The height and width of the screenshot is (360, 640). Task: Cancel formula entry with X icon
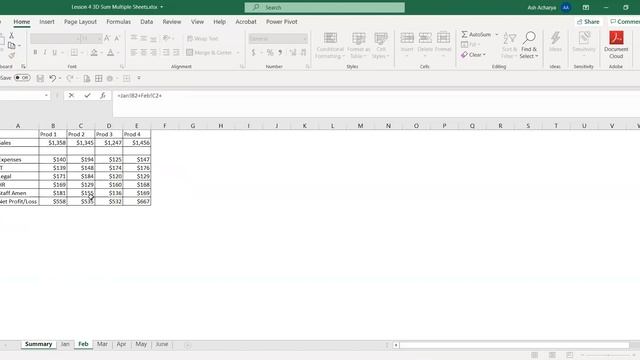click(71, 96)
